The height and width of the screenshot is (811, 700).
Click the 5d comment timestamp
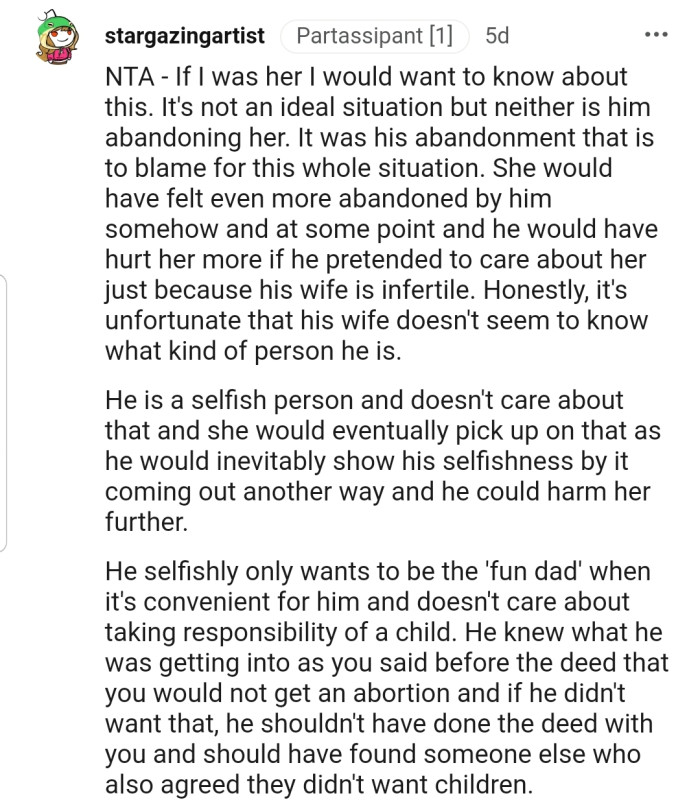coord(497,37)
